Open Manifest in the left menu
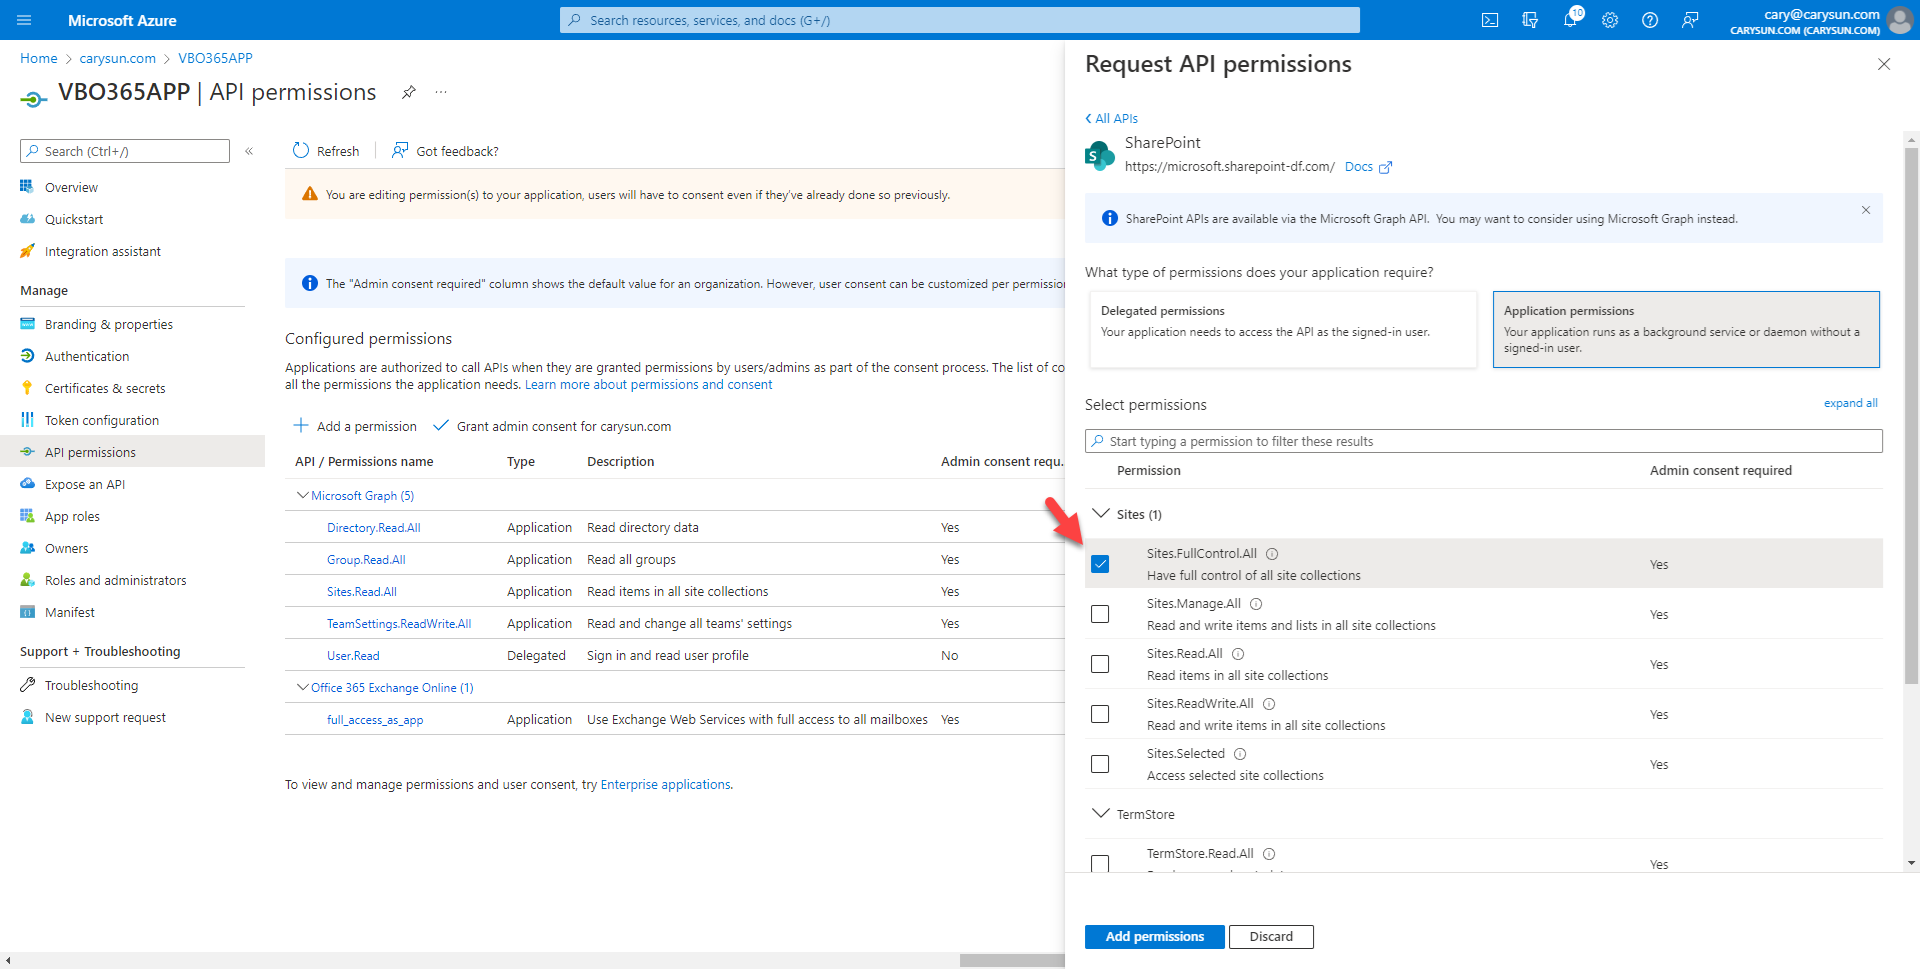The height and width of the screenshot is (969, 1920). 70,612
